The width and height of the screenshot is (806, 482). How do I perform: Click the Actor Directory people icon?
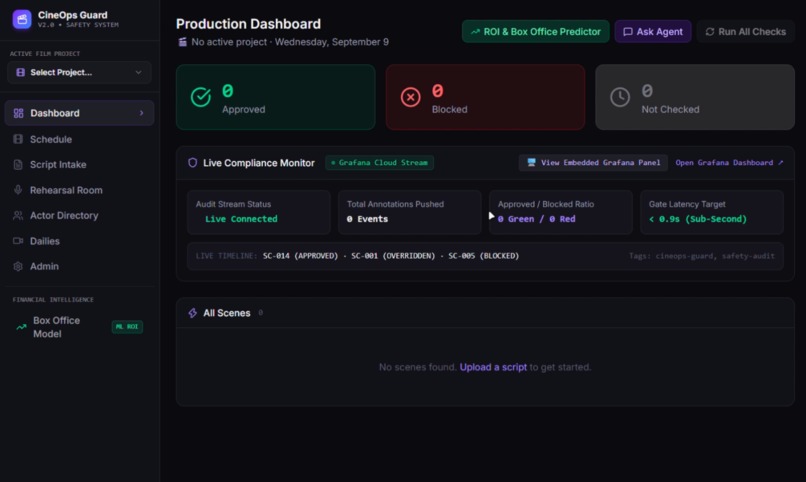(x=18, y=215)
